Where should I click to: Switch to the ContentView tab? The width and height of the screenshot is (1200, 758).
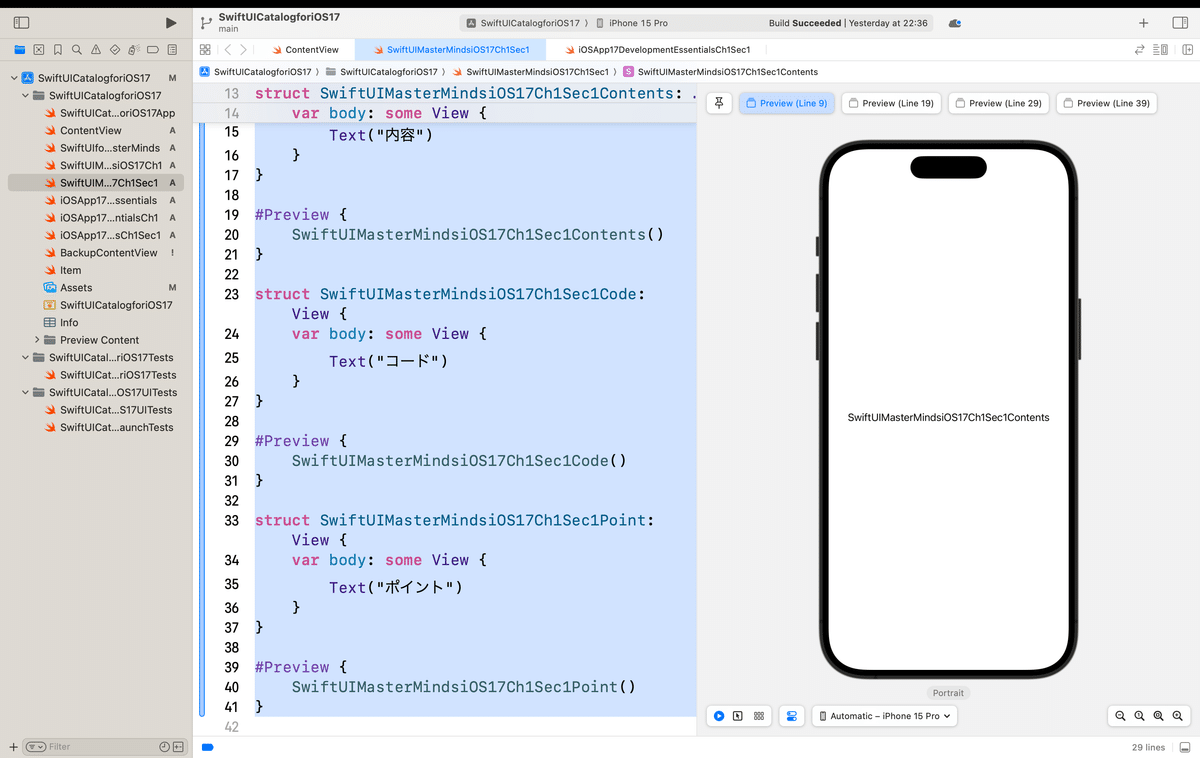tap(306, 49)
